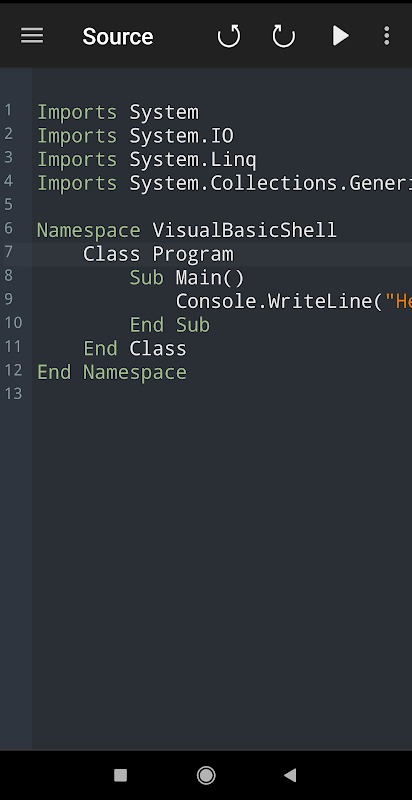Tap Android back navigation triangle
The width and height of the screenshot is (412, 800).
click(x=290, y=776)
